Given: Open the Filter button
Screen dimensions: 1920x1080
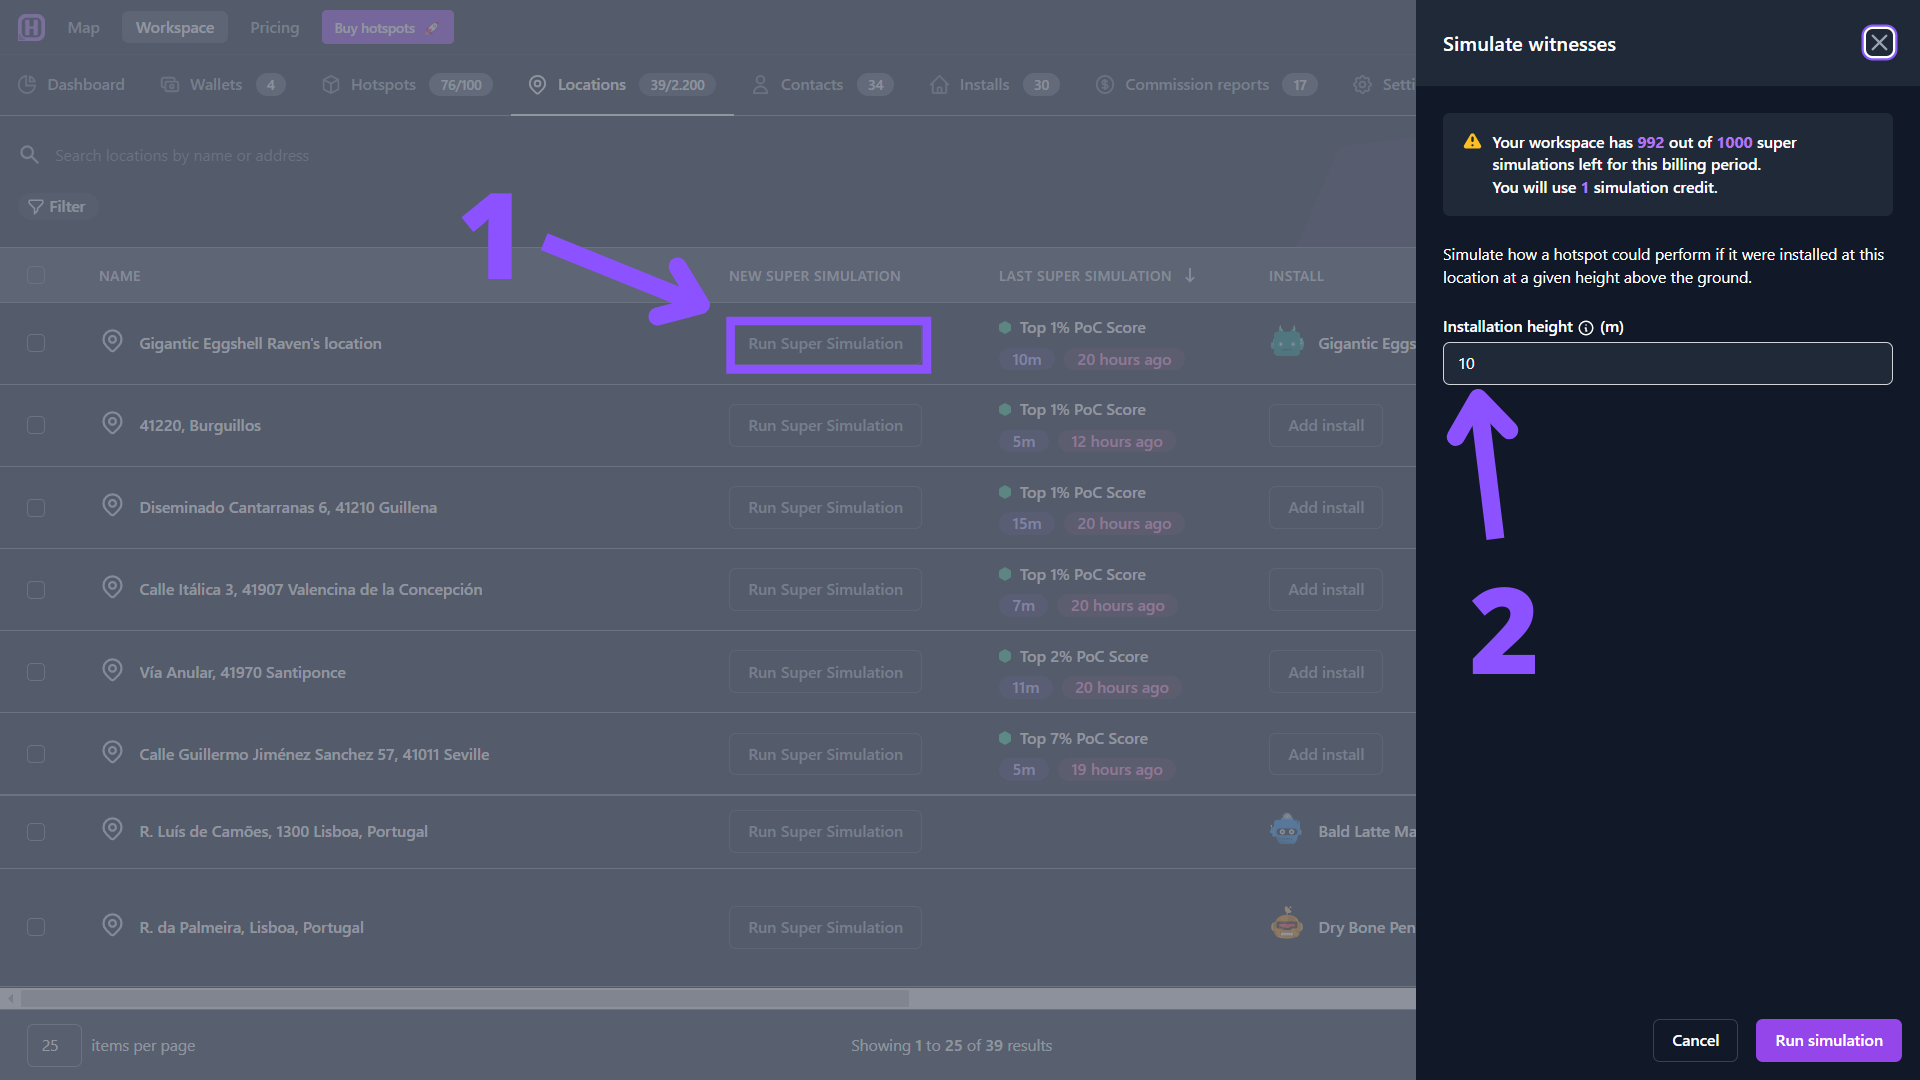Looking at the screenshot, I should (x=57, y=207).
